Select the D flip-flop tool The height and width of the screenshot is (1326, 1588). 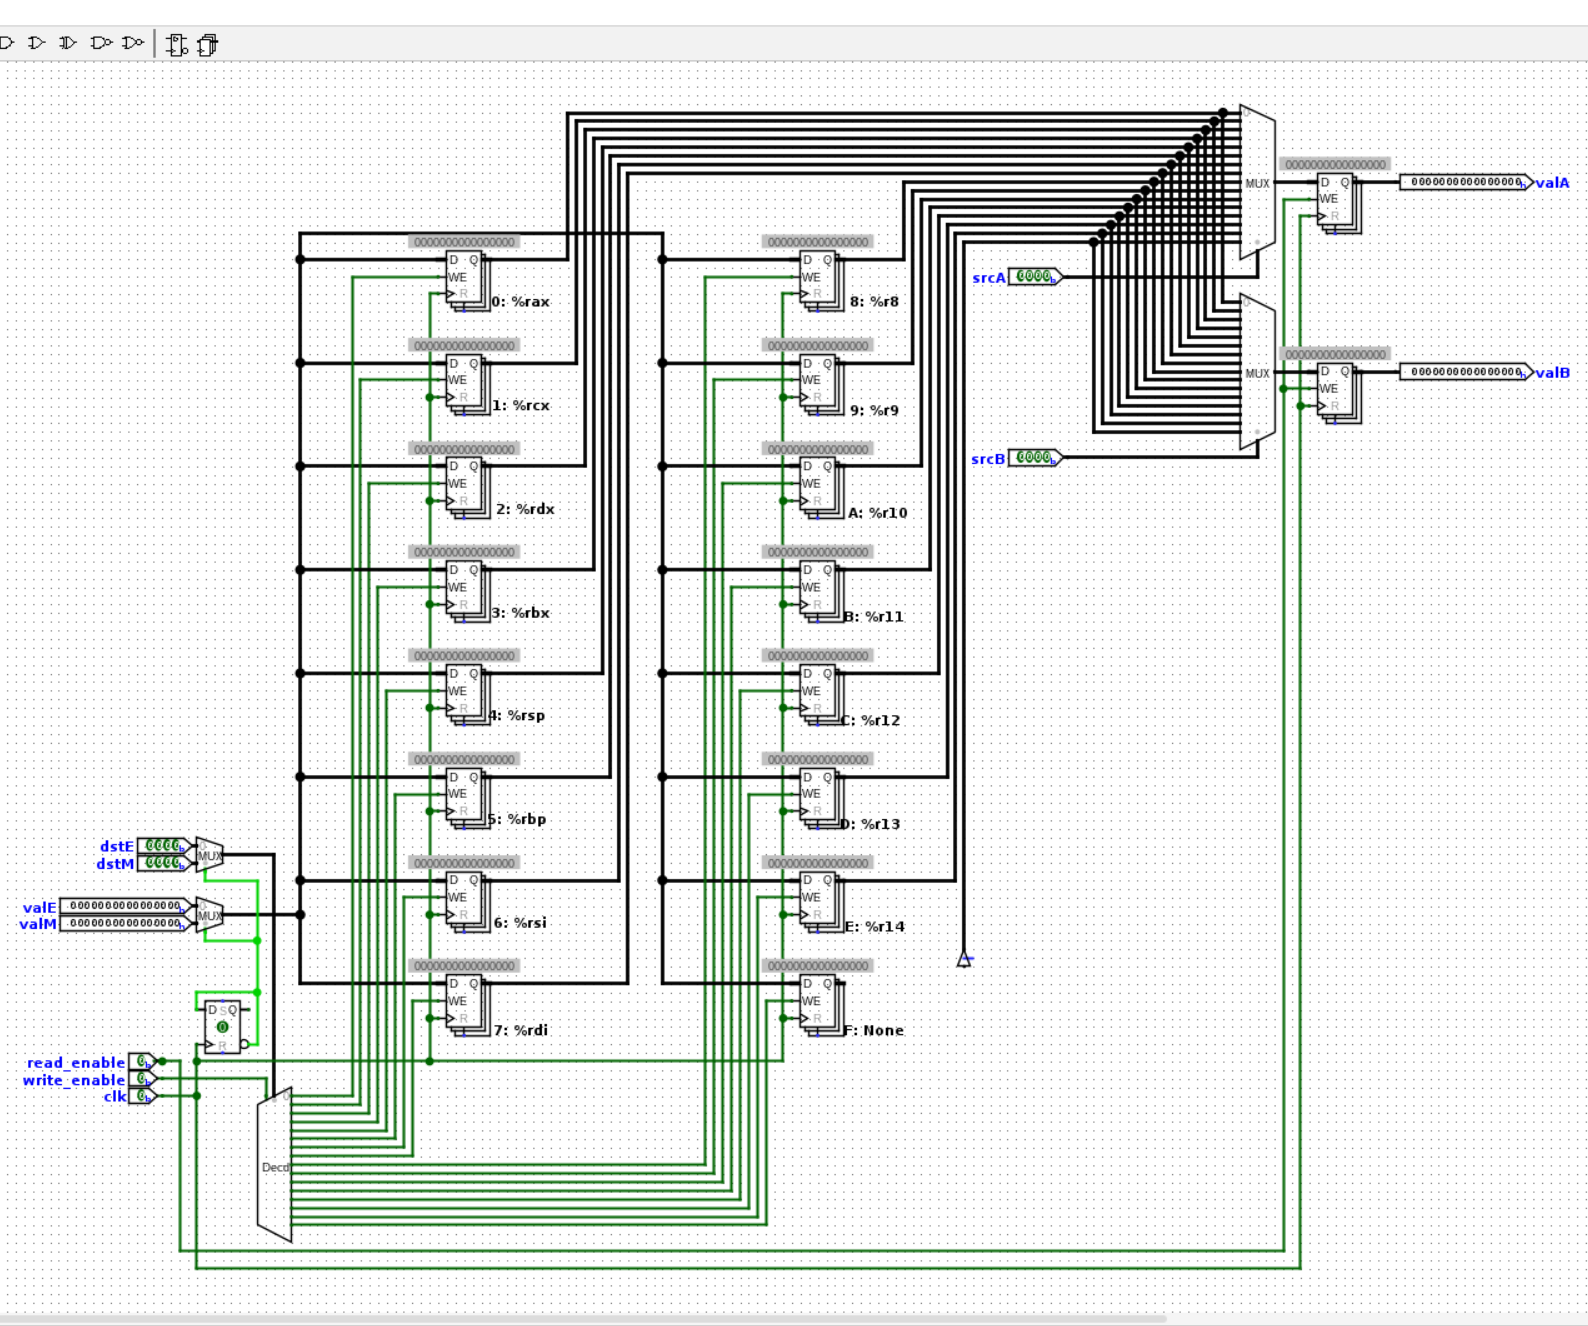177,45
